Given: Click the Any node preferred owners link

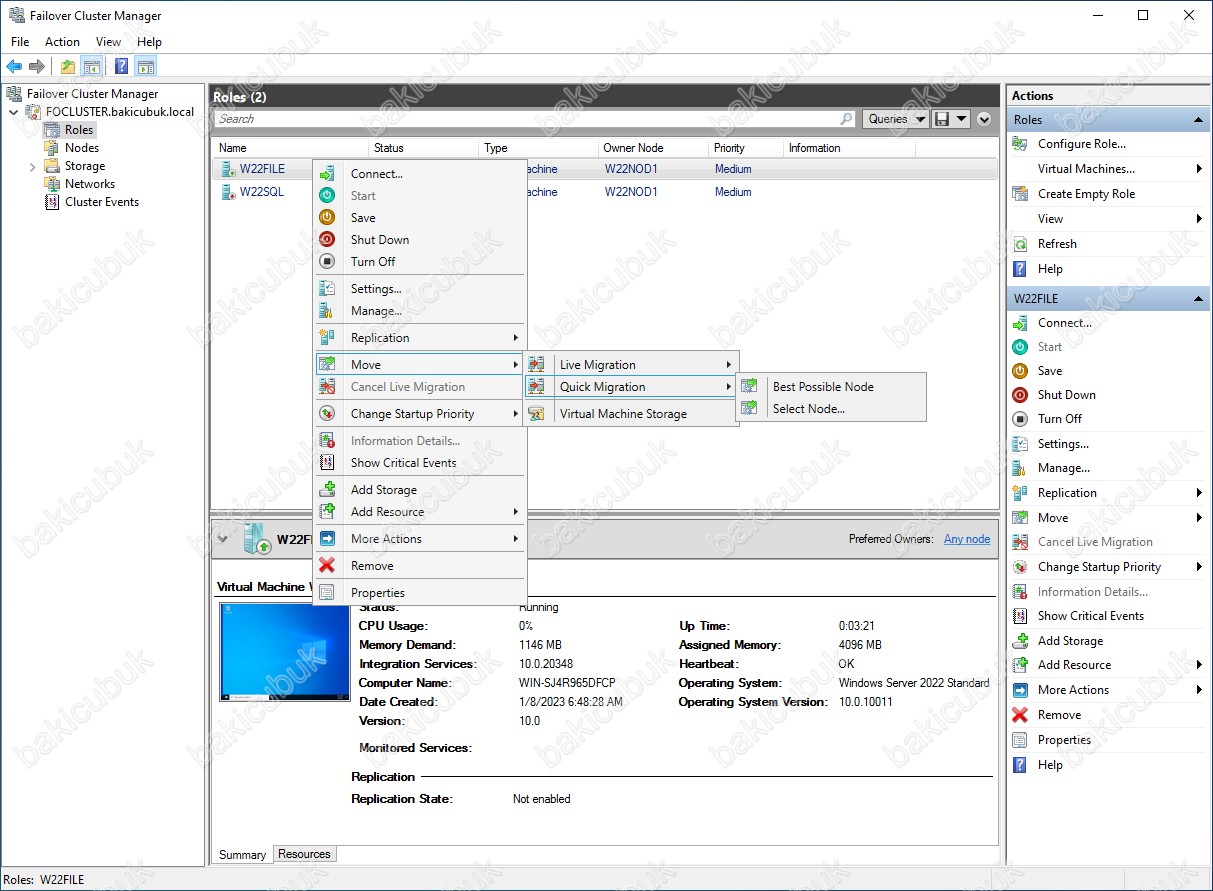Looking at the screenshot, I should click(967, 539).
